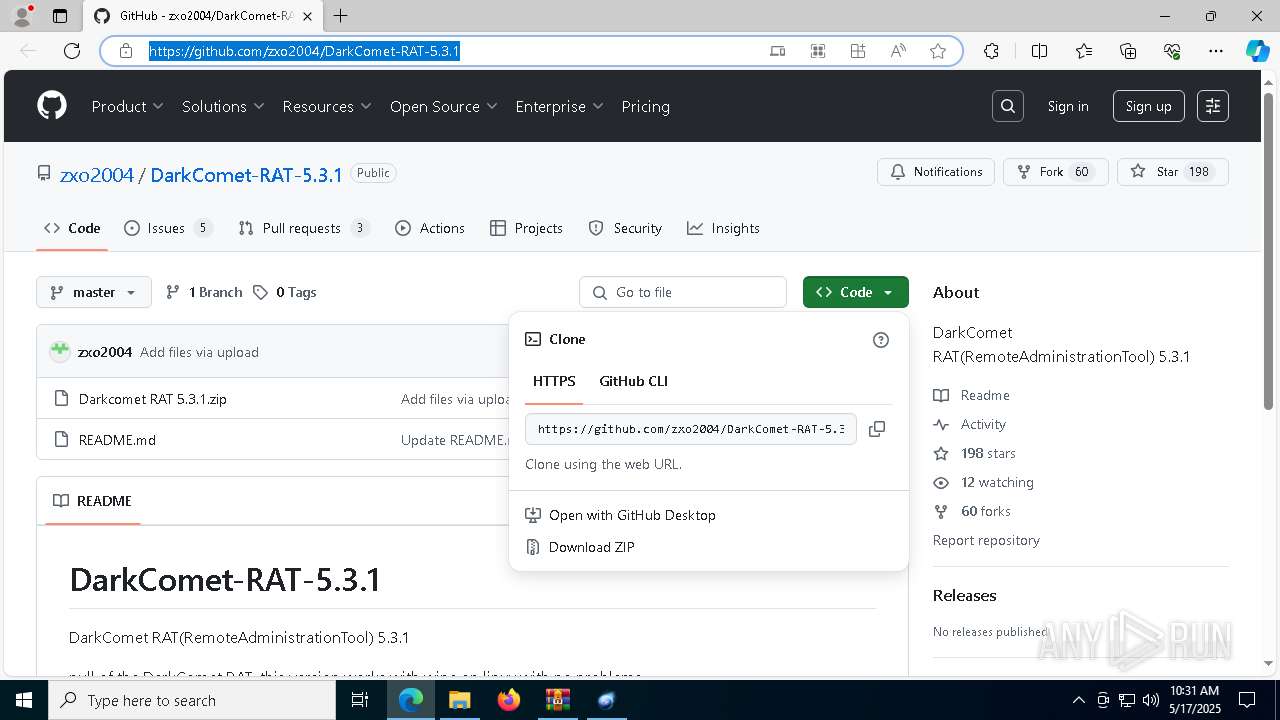Viewport: 1280px width, 720px height.
Task: View the 0 Tags list
Action: 285,292
